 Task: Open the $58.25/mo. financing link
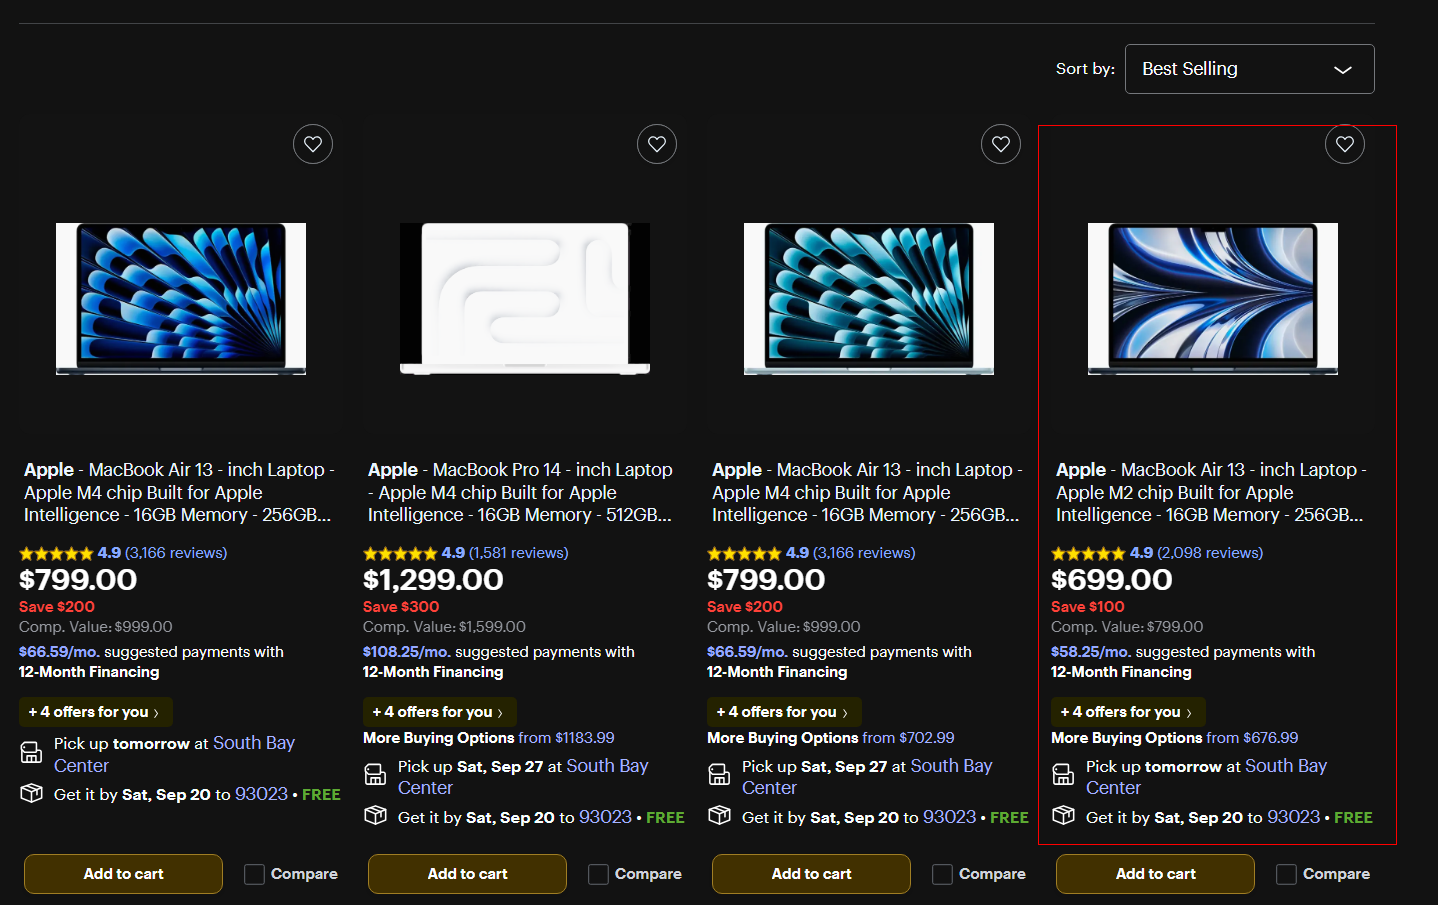[1091, 652]
